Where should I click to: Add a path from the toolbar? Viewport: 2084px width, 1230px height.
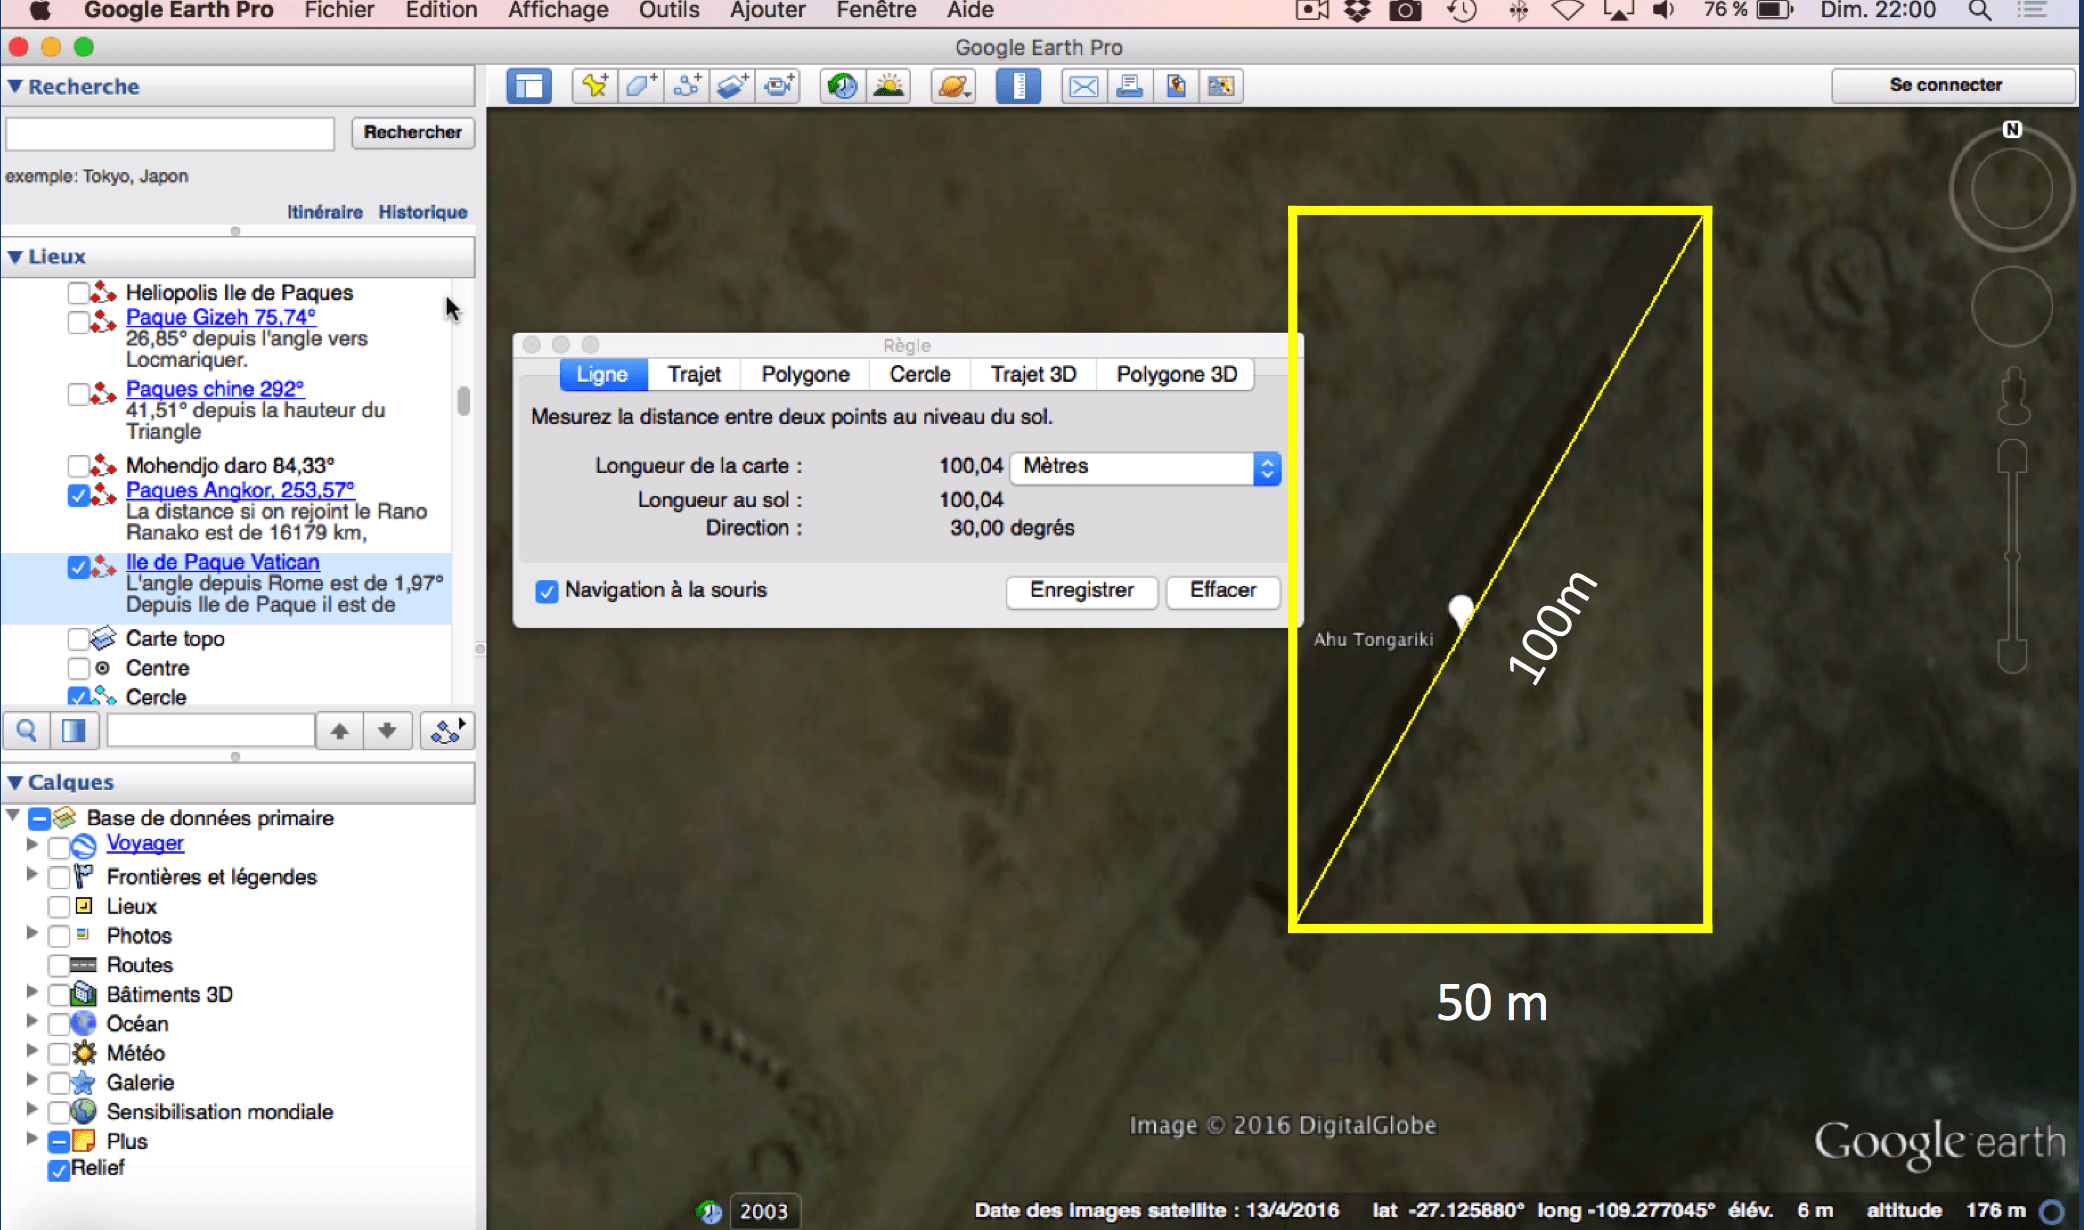pyautogui.click(x=687, y=86)
